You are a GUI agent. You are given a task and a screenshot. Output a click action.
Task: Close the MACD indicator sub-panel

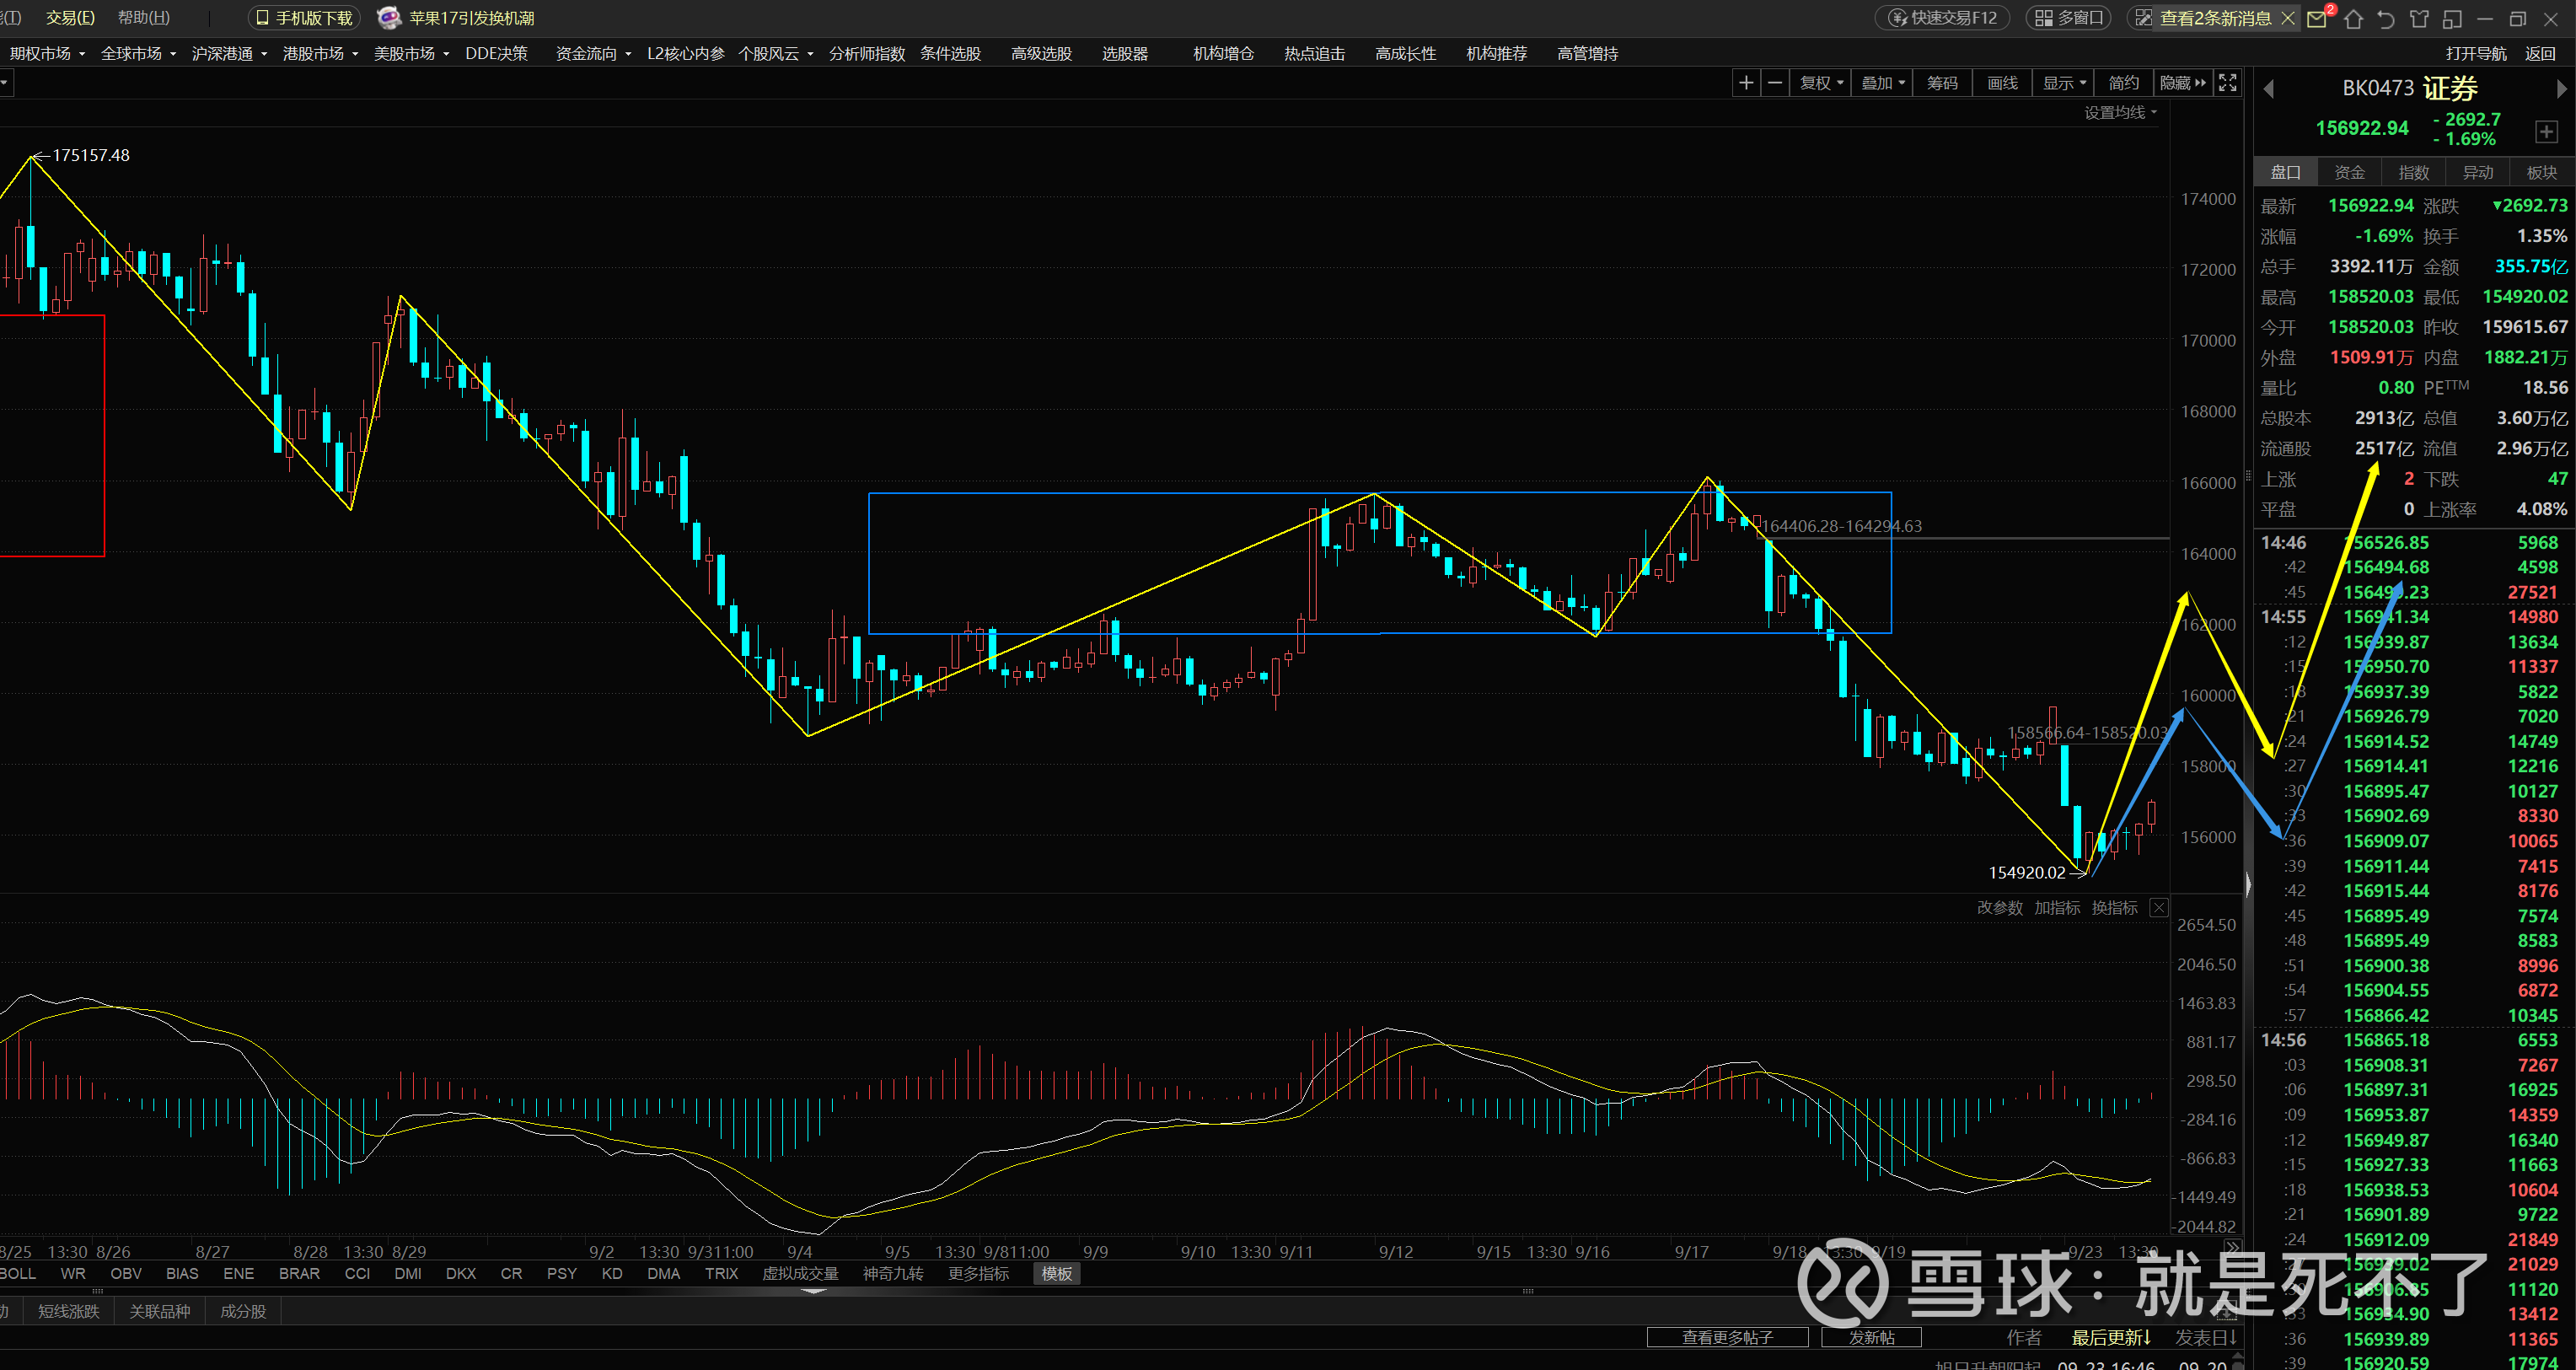[2159, 908]
